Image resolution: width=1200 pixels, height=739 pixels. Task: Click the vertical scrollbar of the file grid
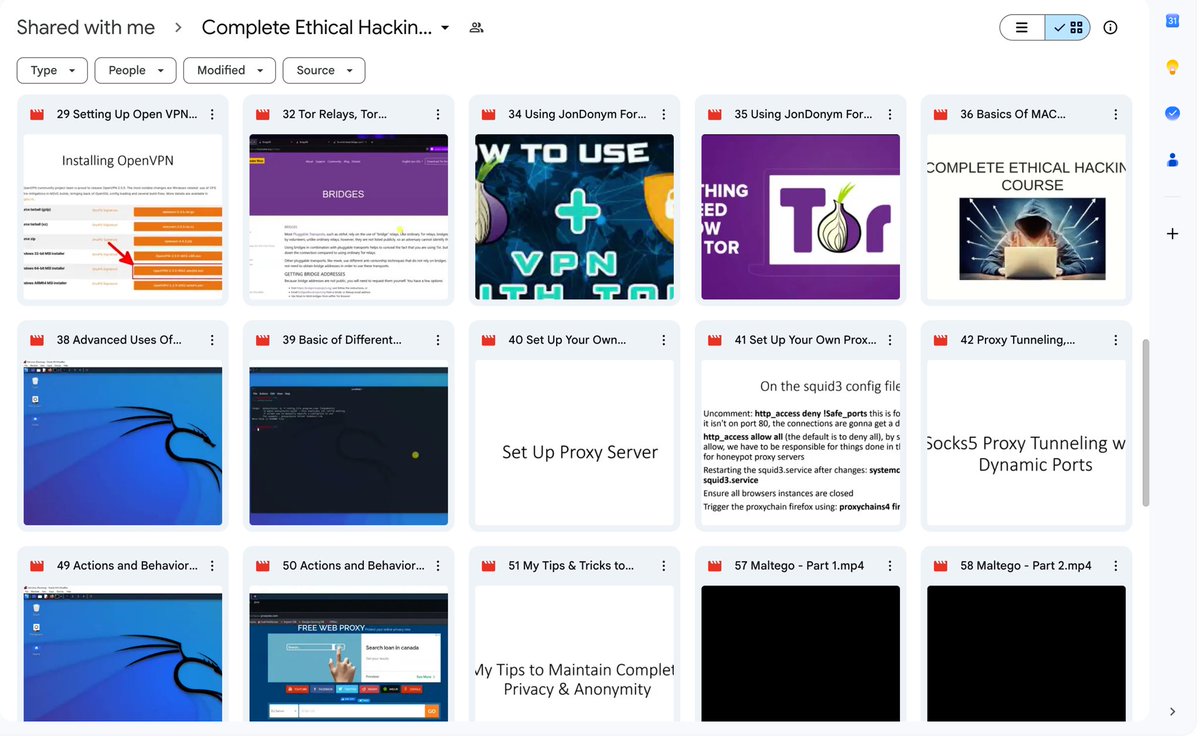[x=1145, y=423]
